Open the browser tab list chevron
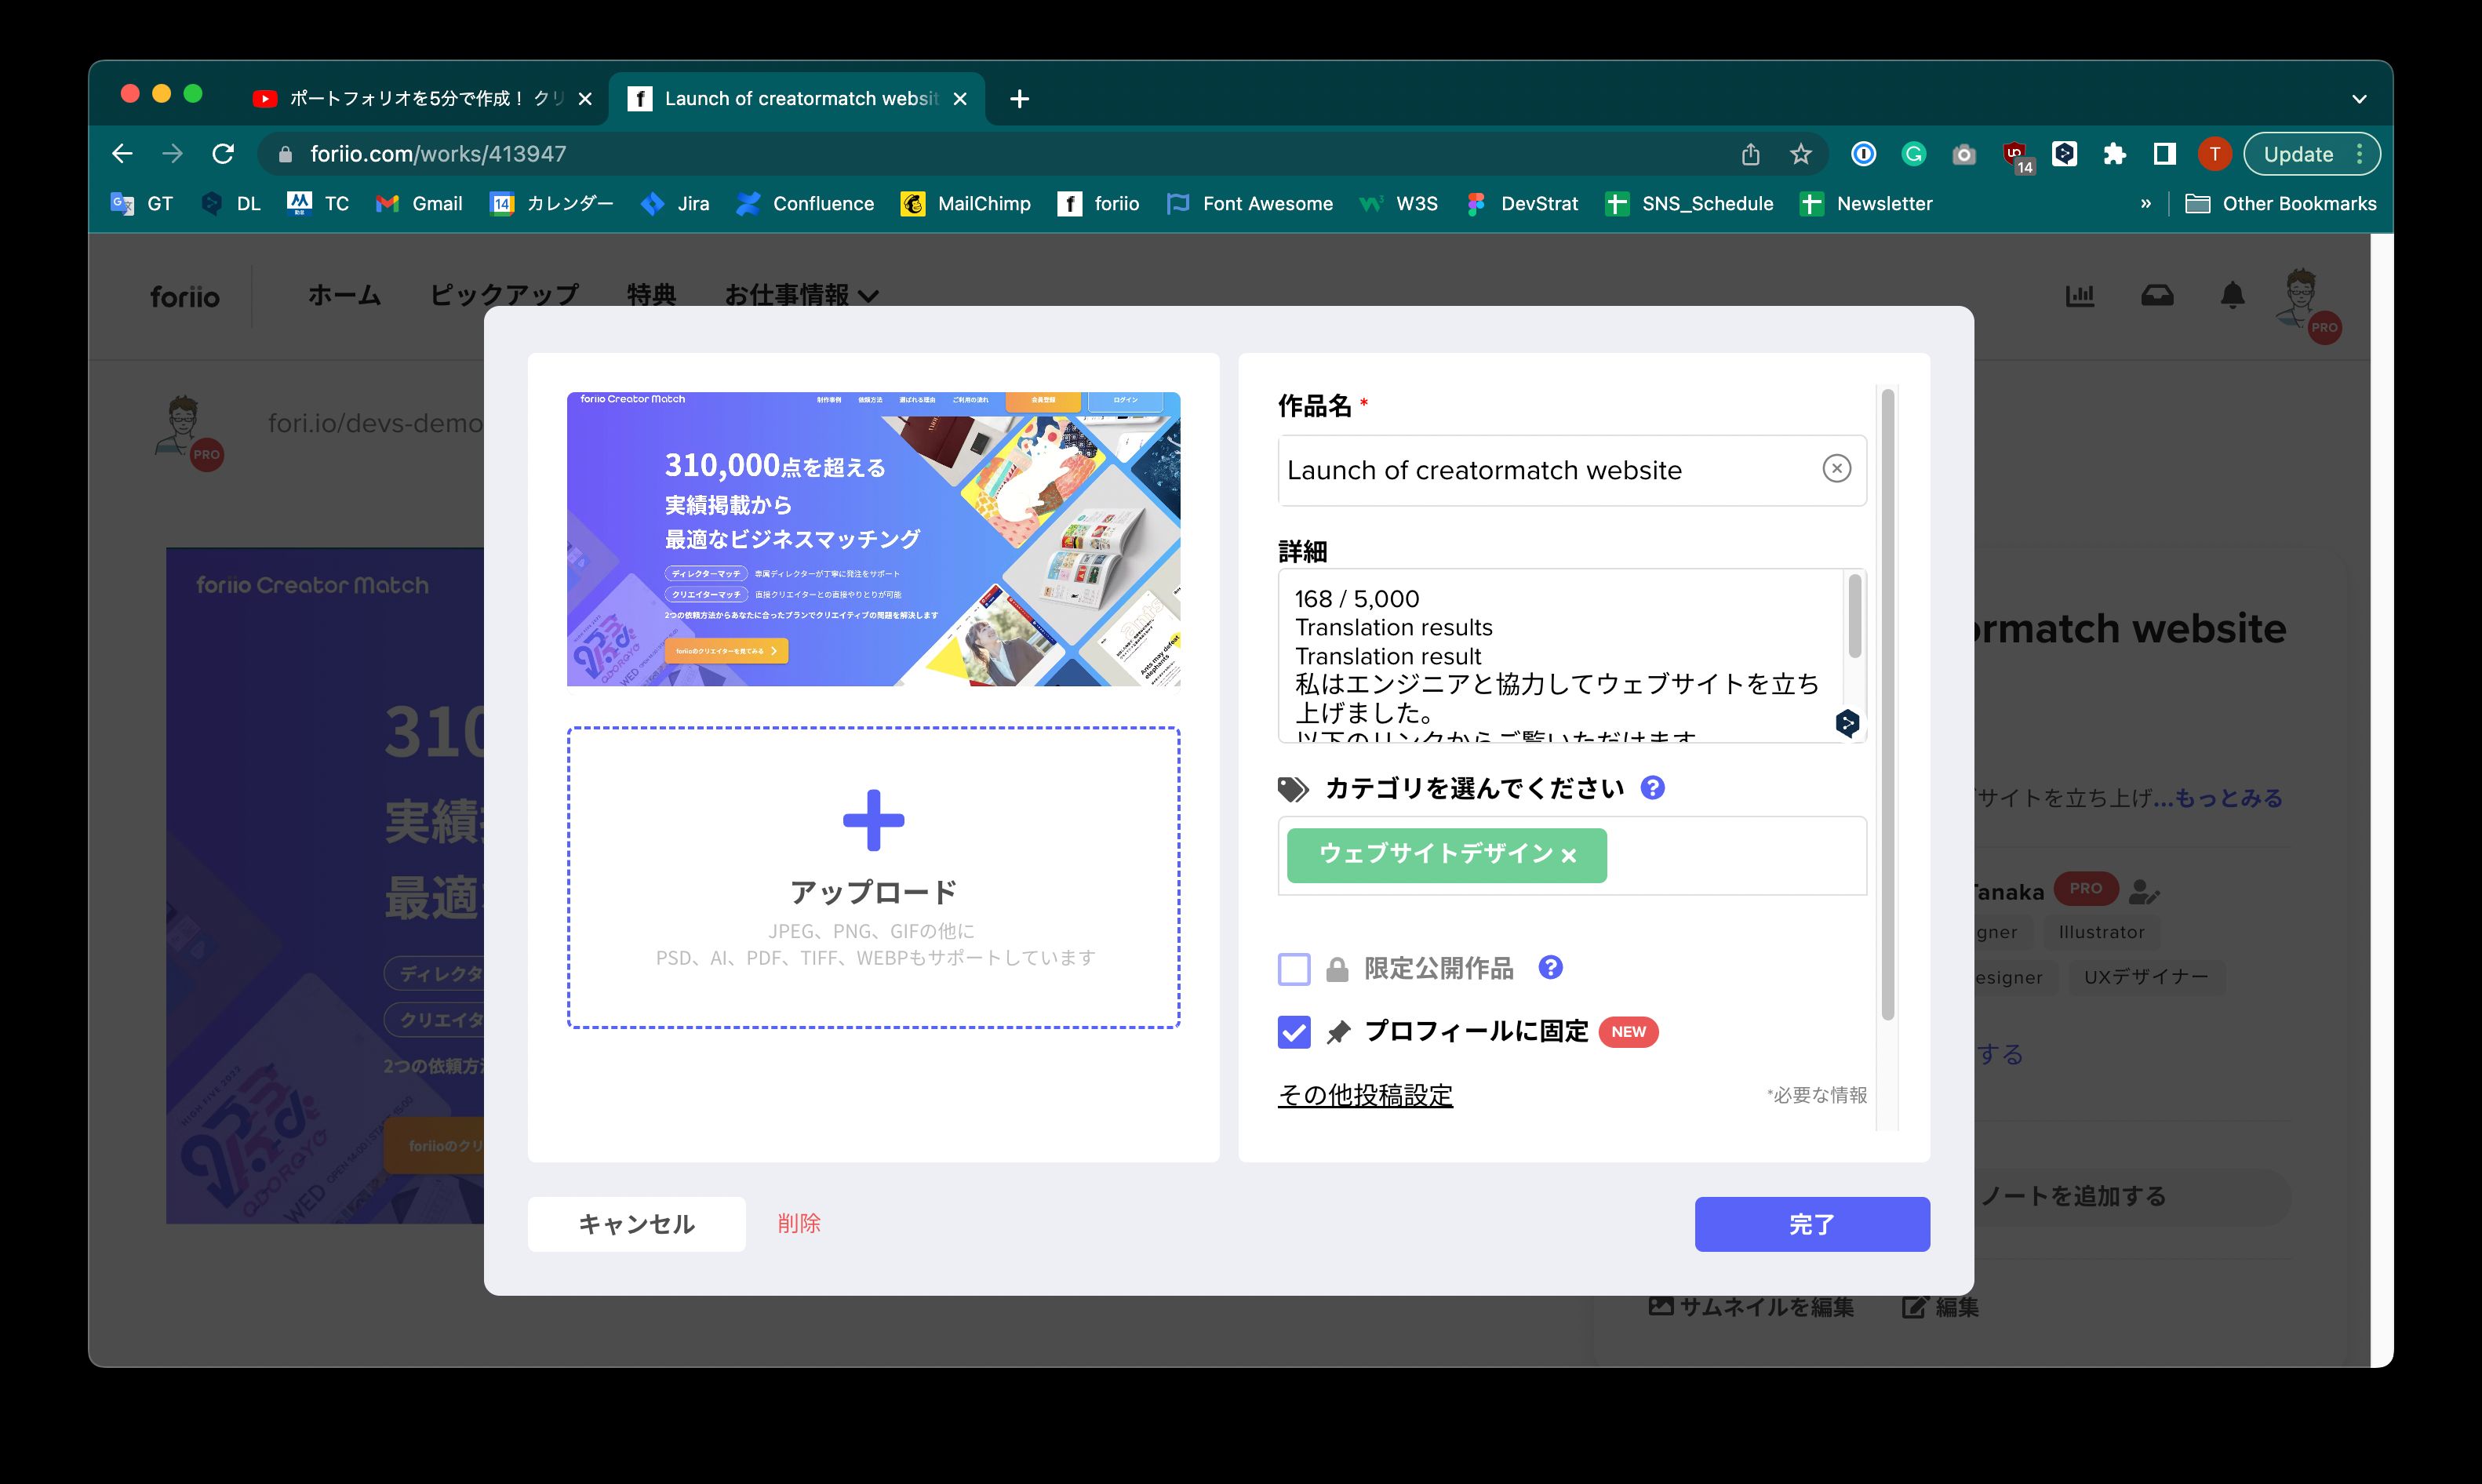Viewport: 2482px width, 1484px height. (2358, 99)
